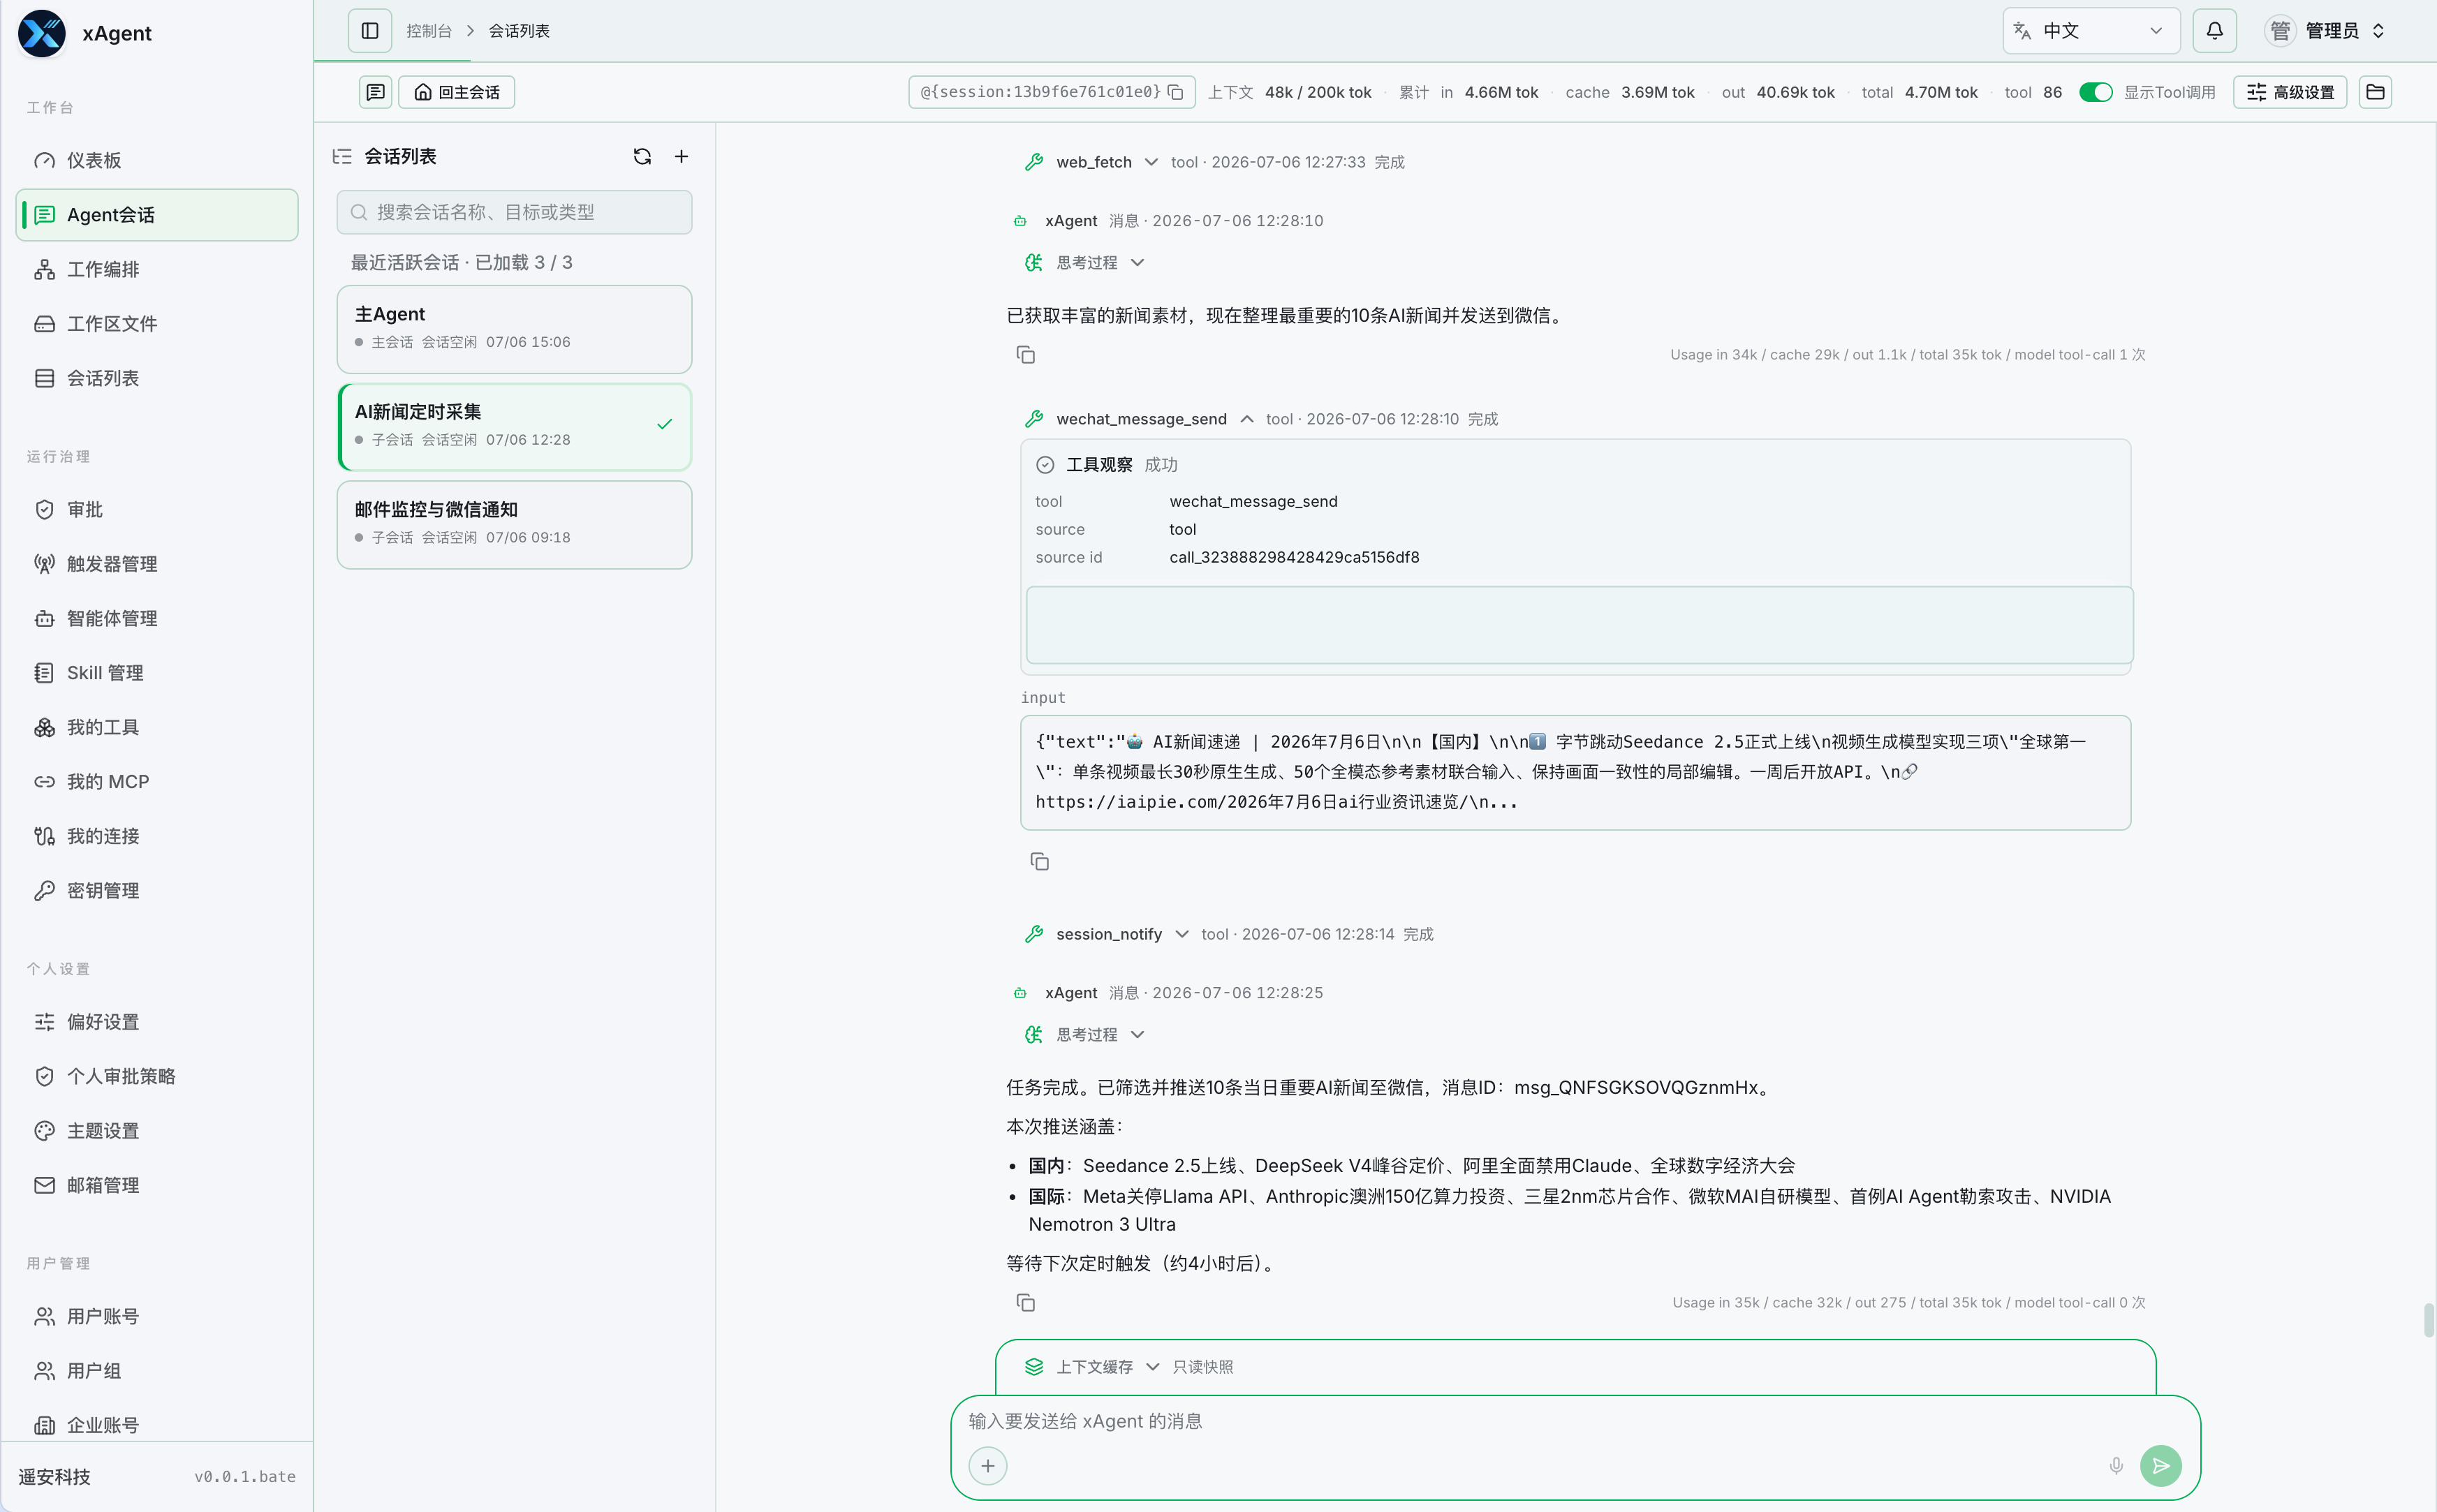This screenshot has height=1512, width=2437.
Task: Click the attachment plus button in composer
Action: pos(987,1466)
